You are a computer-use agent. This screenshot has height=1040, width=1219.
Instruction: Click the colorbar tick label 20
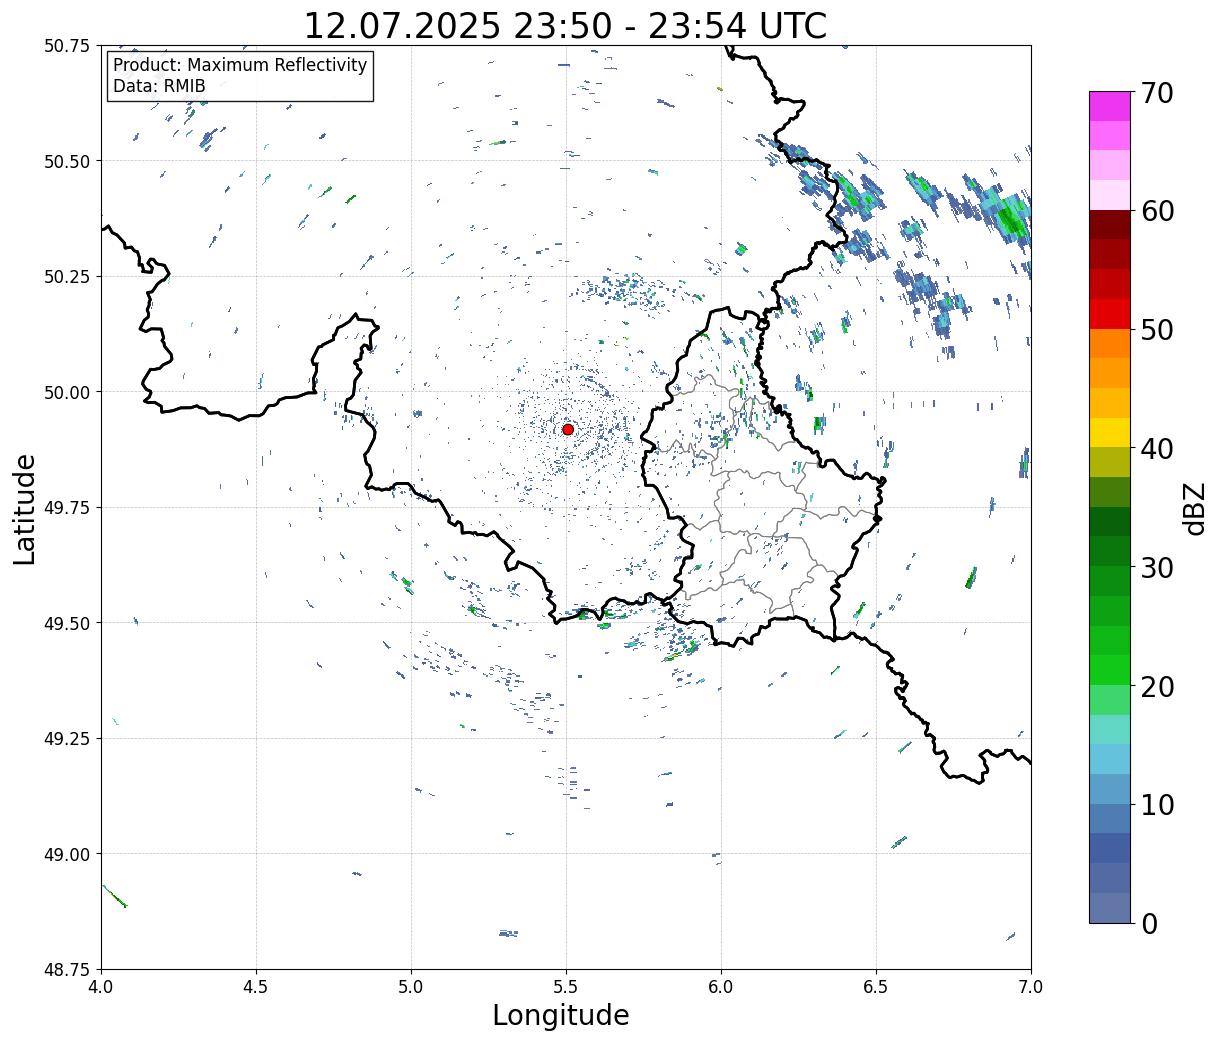[1156, 686]
